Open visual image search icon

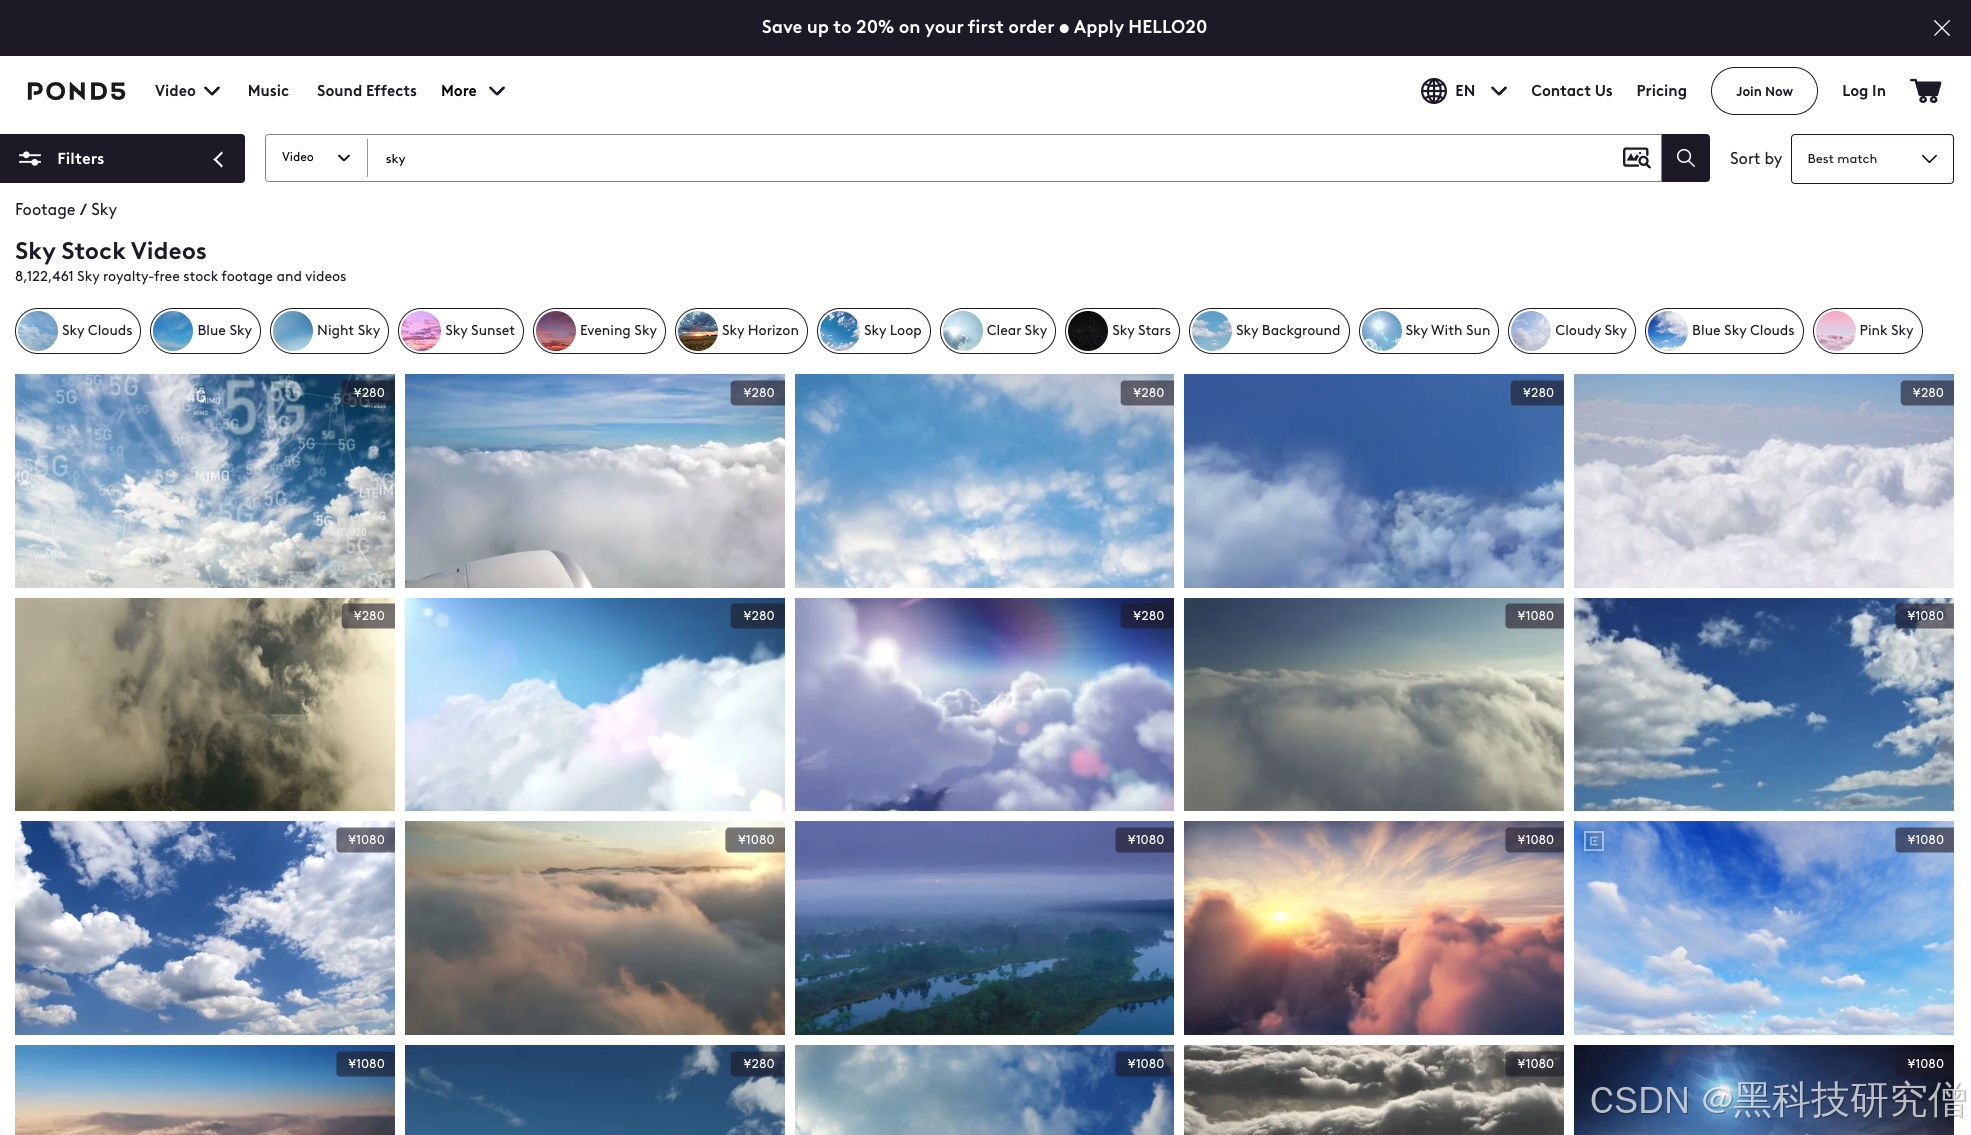[x=1636, y=158]
